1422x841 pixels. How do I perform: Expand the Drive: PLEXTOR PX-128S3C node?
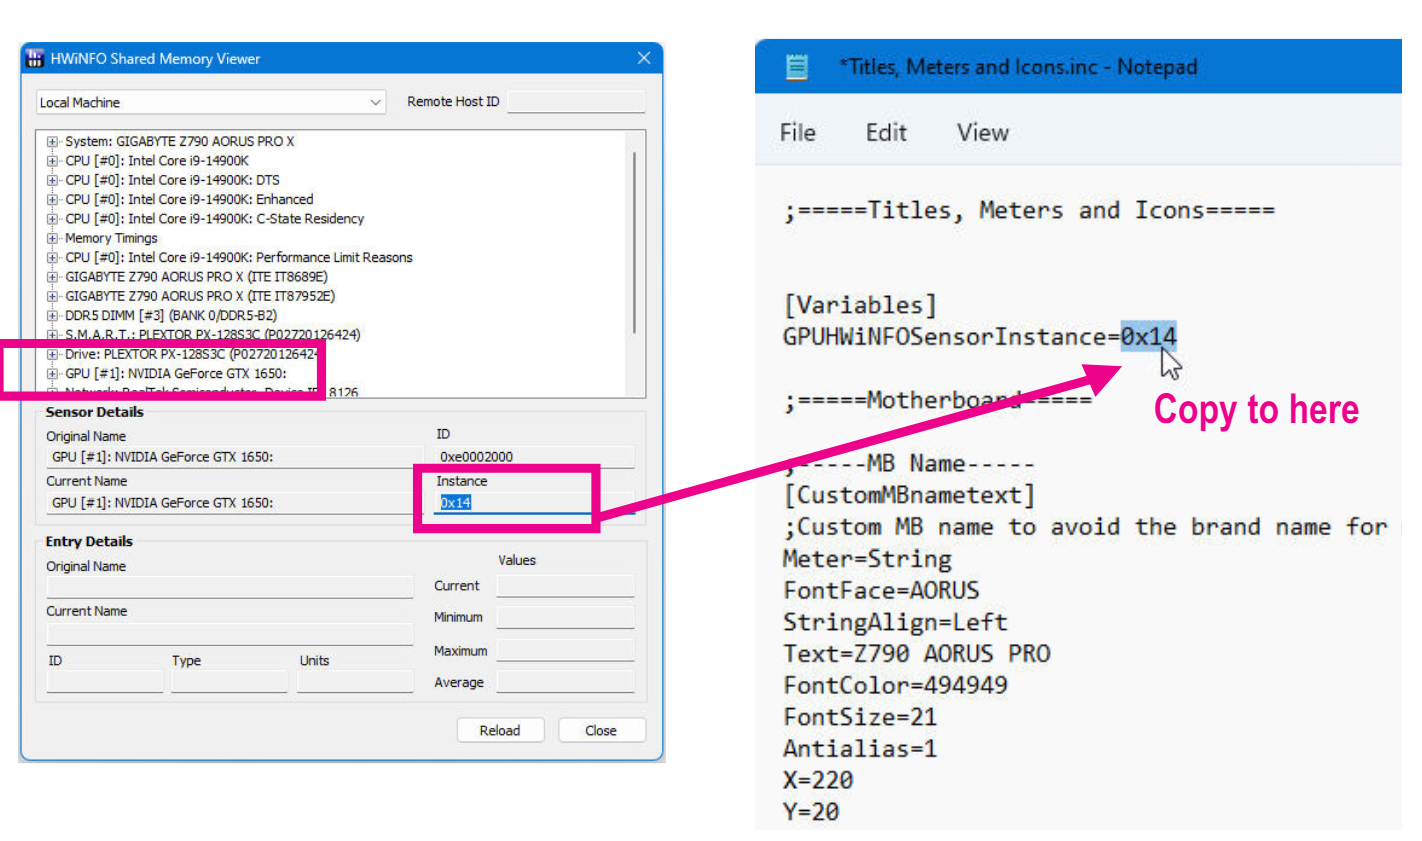coord(53,354)
